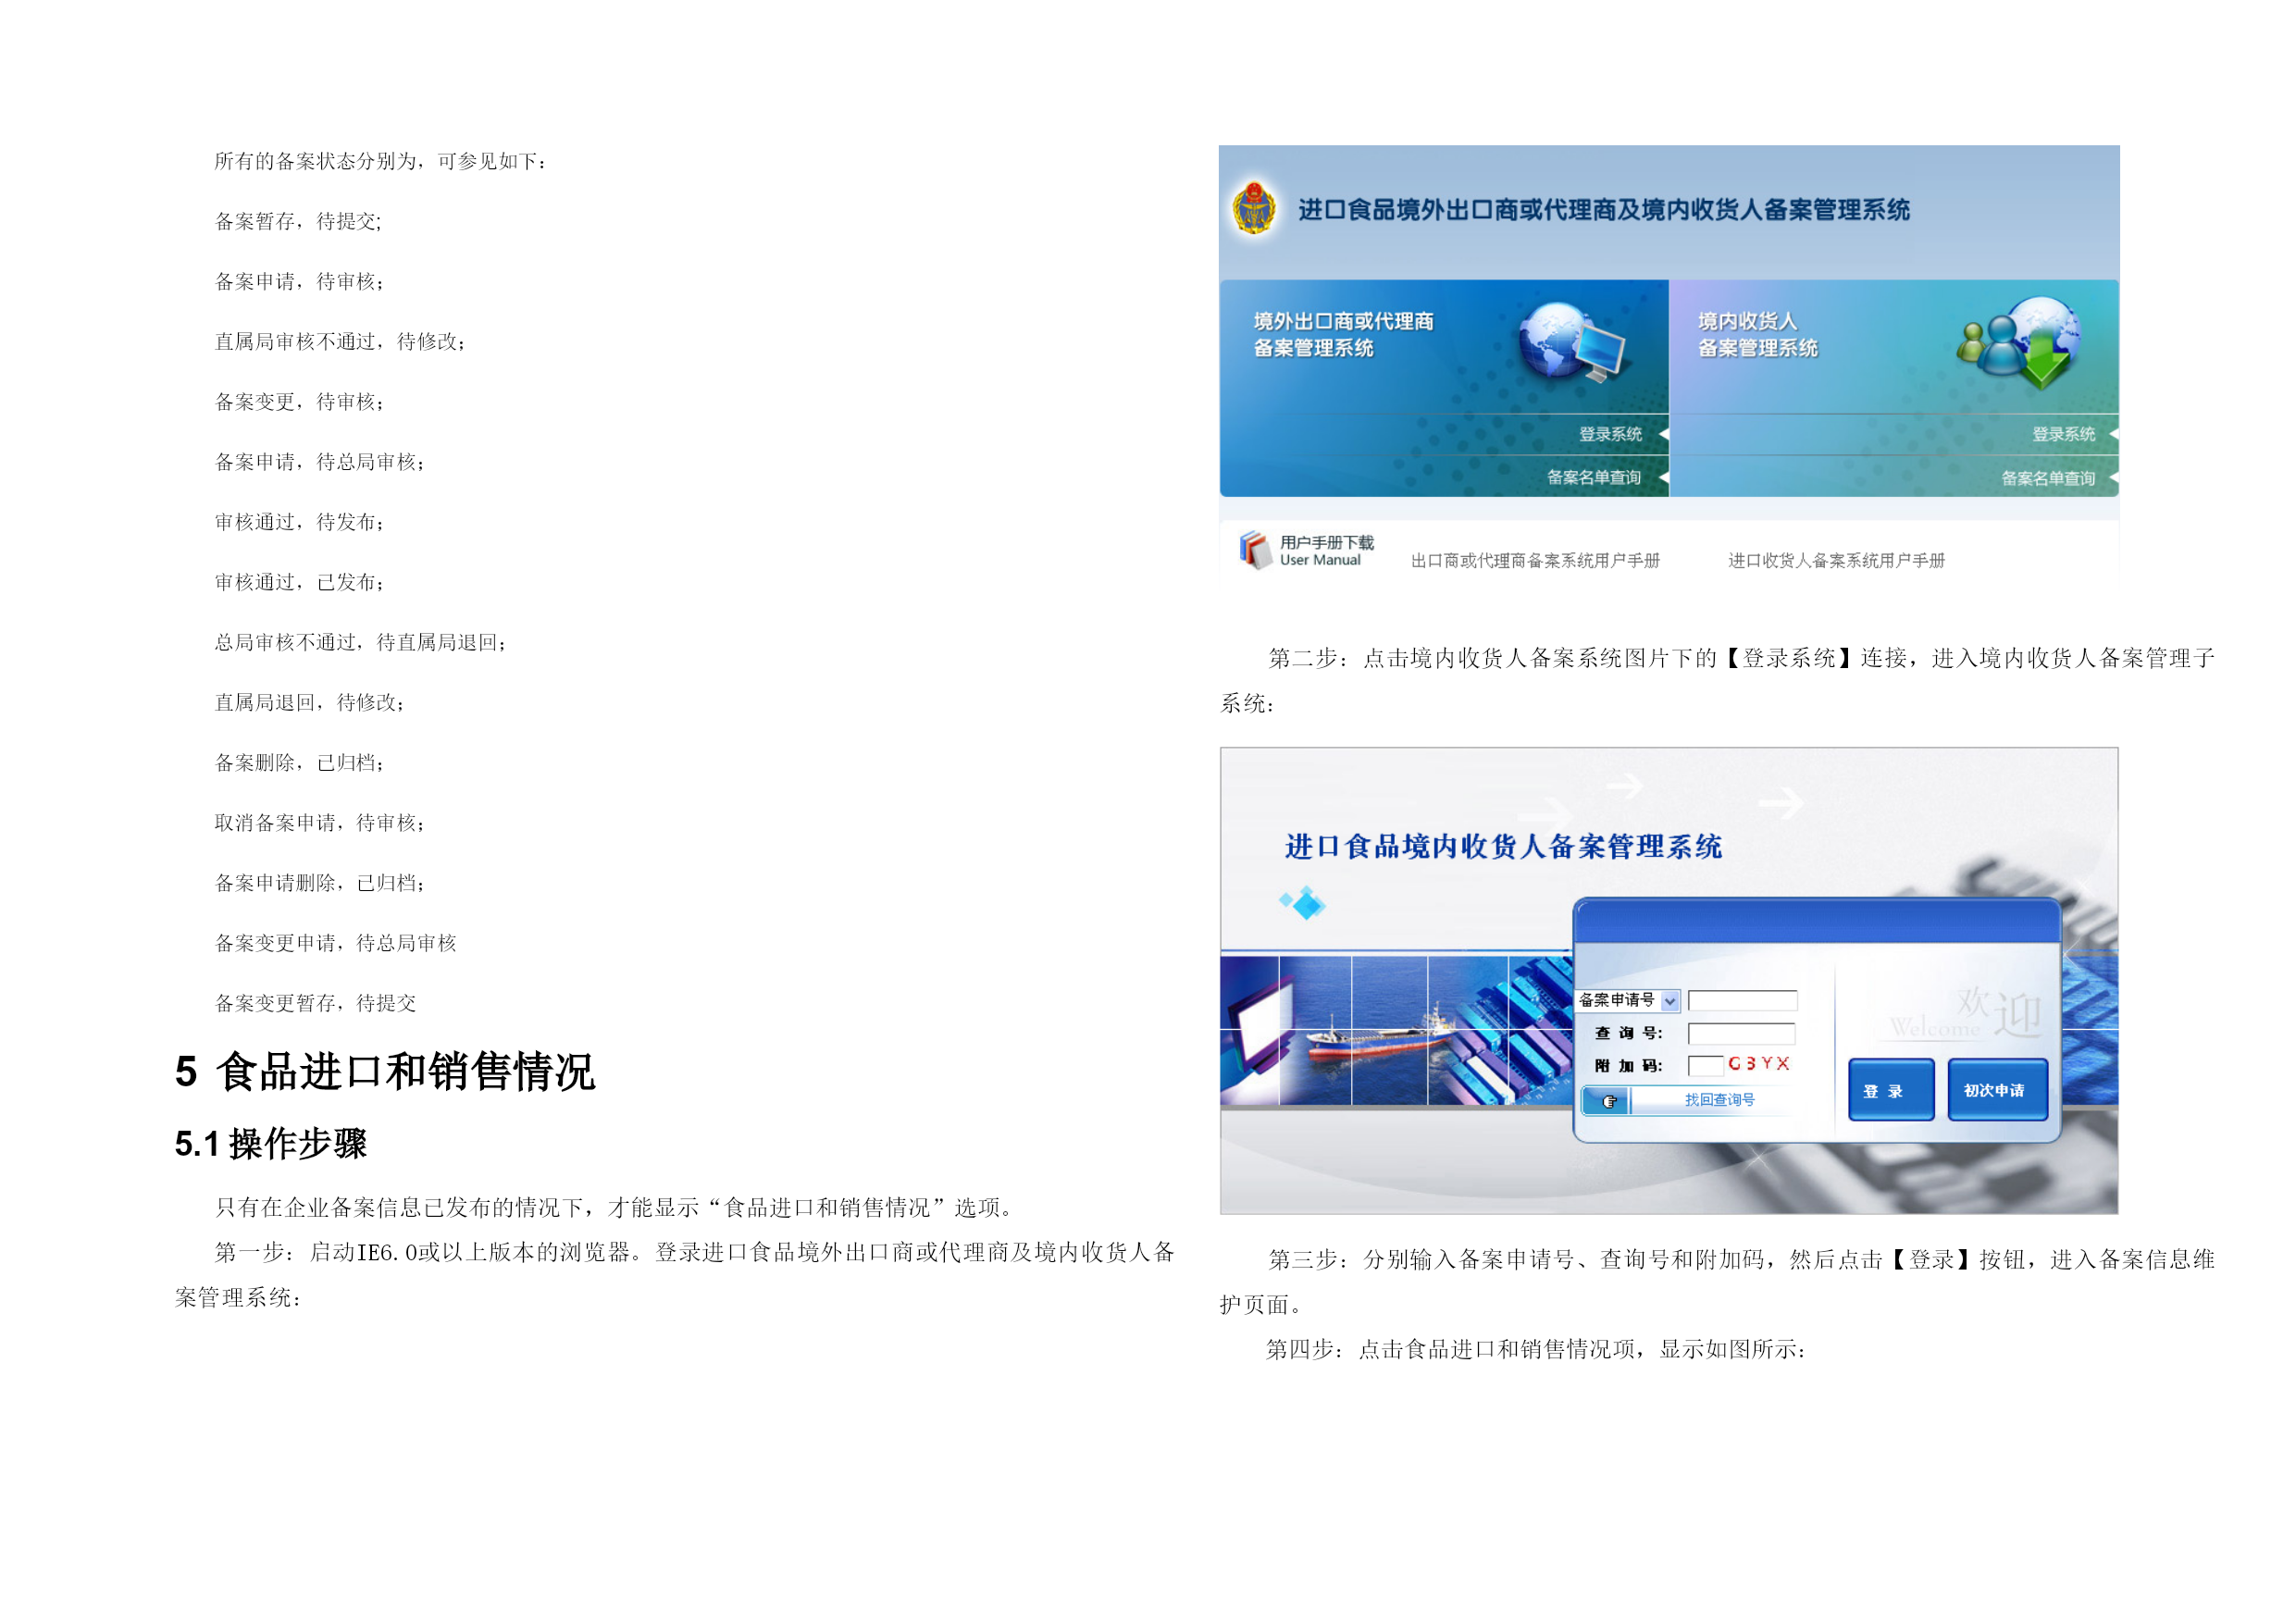This screenshot has height=1623, width=2296.
Task: Click the text 审核通过，已发布
Action: 299,582
